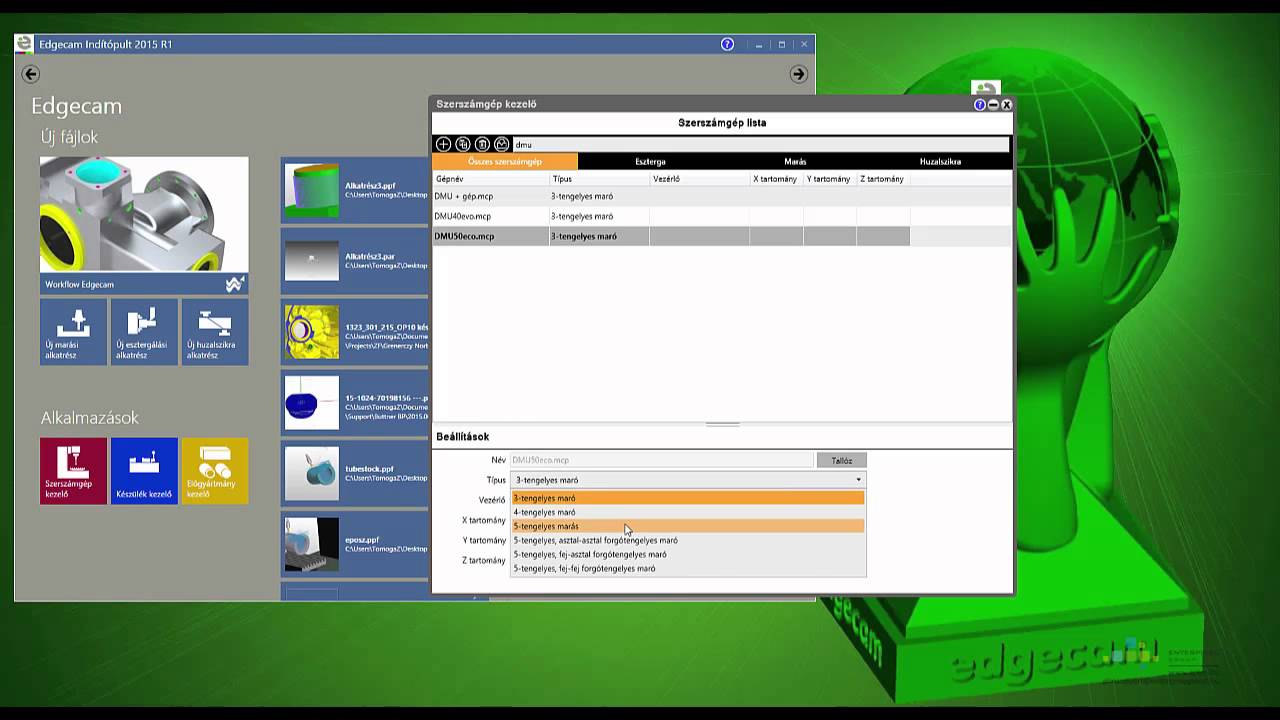Choose 5-tengelyes marás from the dropdown list
1280x720 pixels.
coord(688,526)
